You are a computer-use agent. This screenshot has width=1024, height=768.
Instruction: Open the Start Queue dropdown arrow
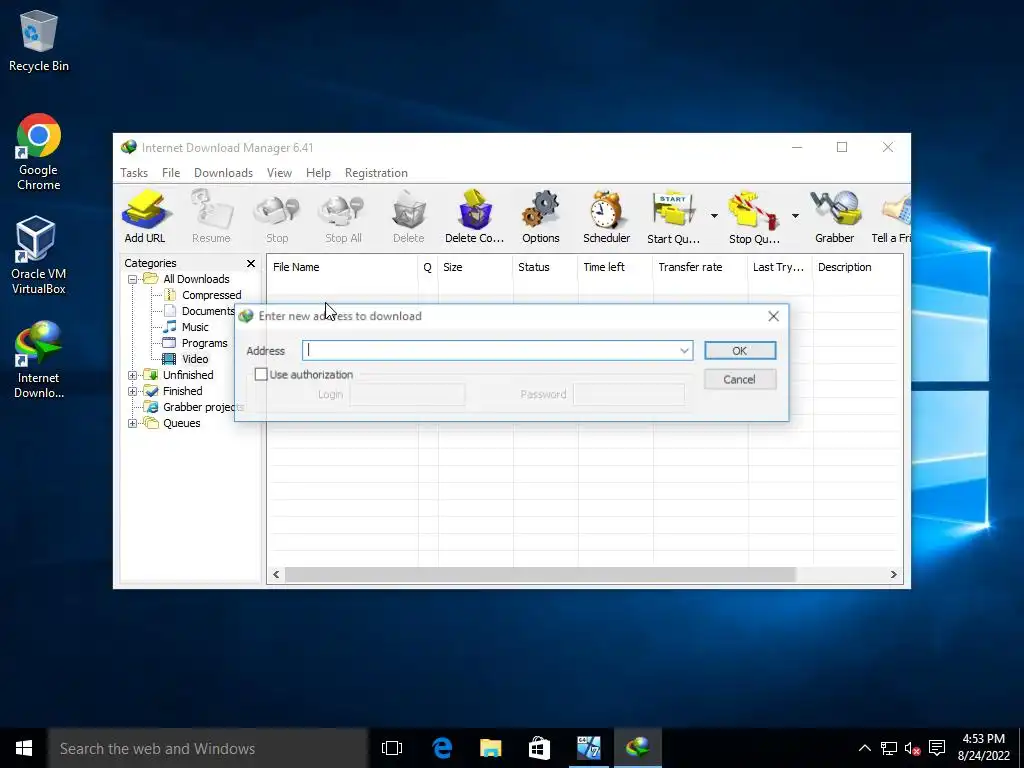[x=714, y=216]
